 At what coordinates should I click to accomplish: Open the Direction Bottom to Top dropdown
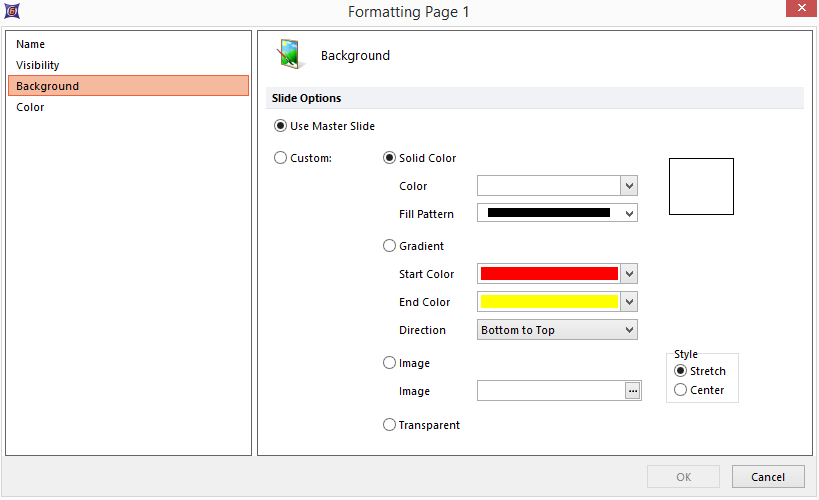[629, 330]
